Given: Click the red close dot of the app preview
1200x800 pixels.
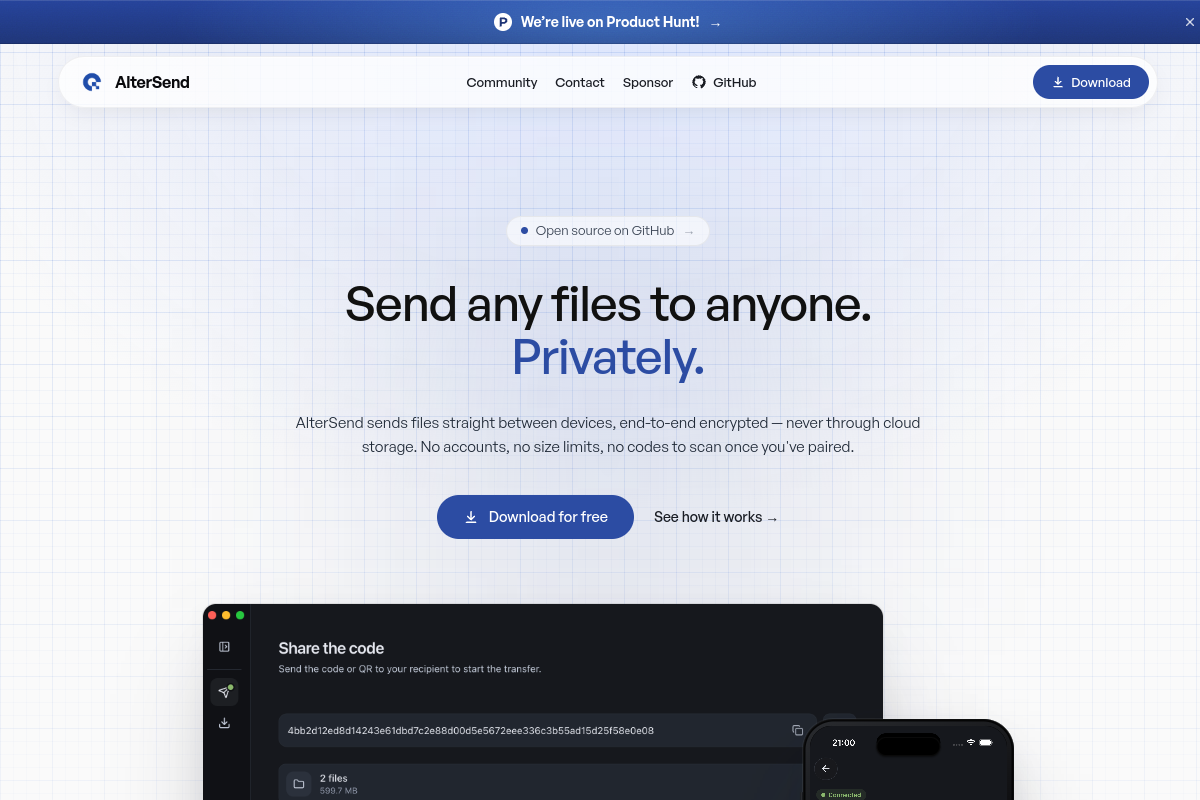Looking at the screenshot, I should [x=212, y=615].
